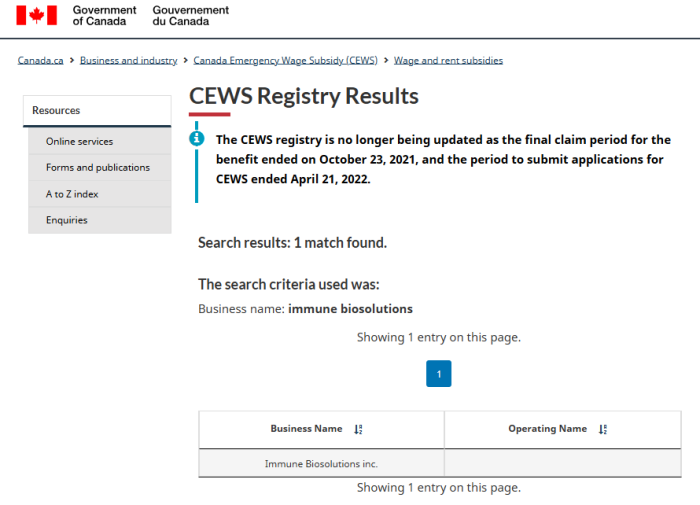Select Online services in Resources menu
Image resolution: width=700 pixels, height=505 pixels.
pos(100,142)
